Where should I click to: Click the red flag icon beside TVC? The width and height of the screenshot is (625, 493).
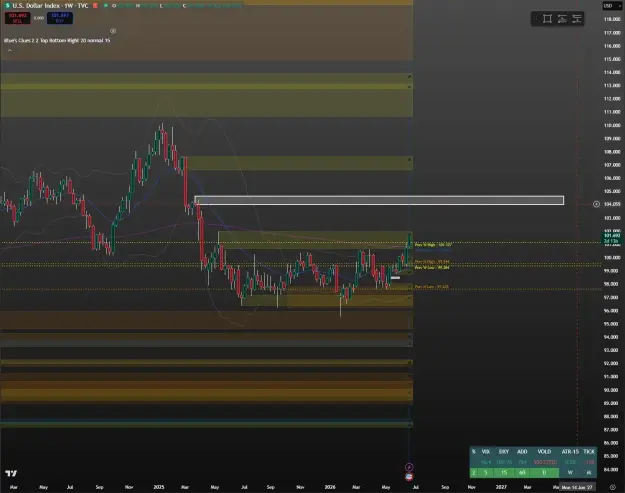point(95,6)
